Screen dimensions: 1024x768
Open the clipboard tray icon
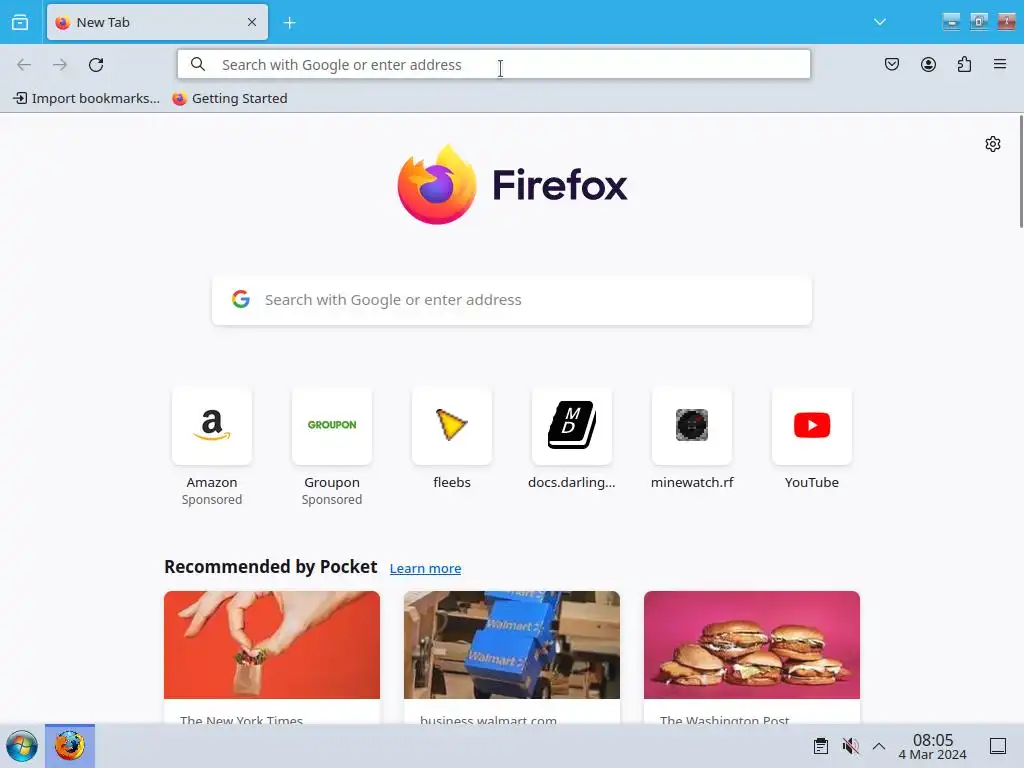coord(821,746)
